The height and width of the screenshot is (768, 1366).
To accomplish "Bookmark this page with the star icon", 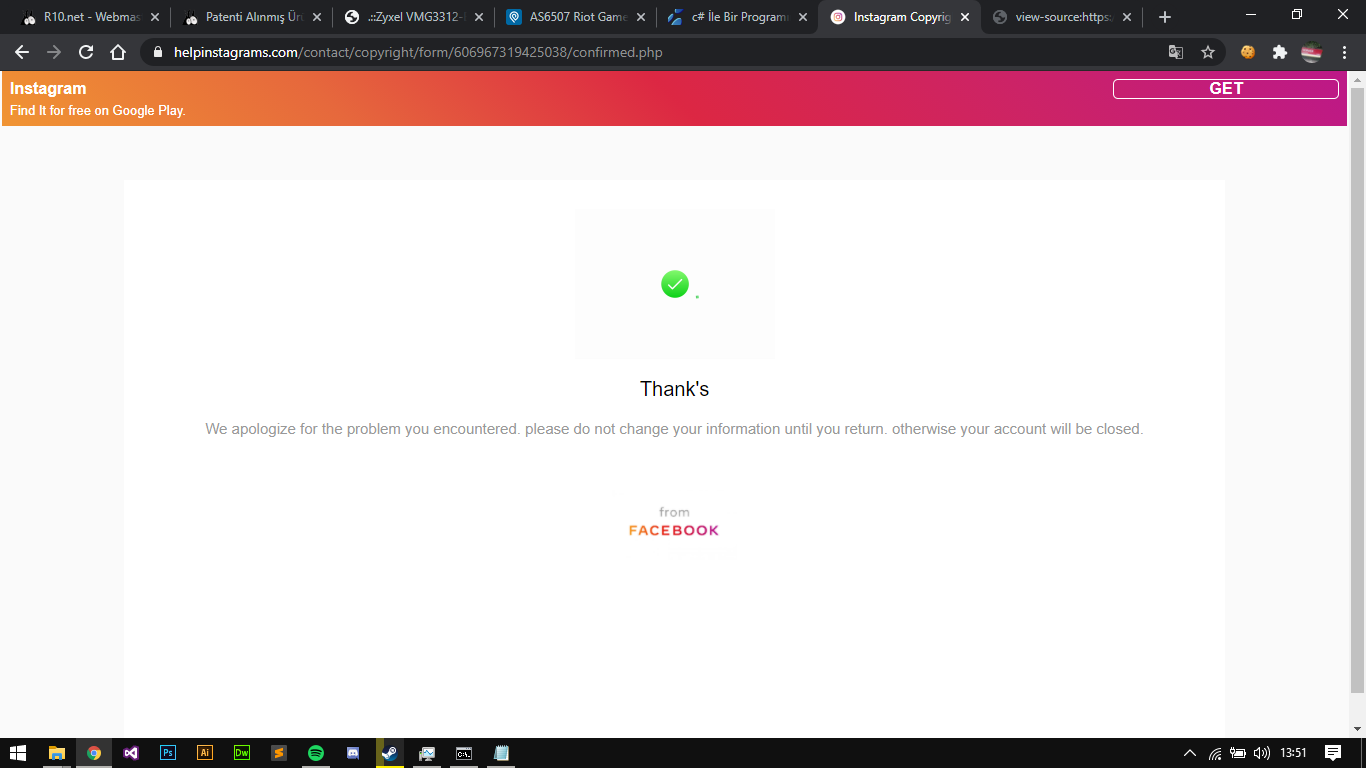I will point(1208,52).
